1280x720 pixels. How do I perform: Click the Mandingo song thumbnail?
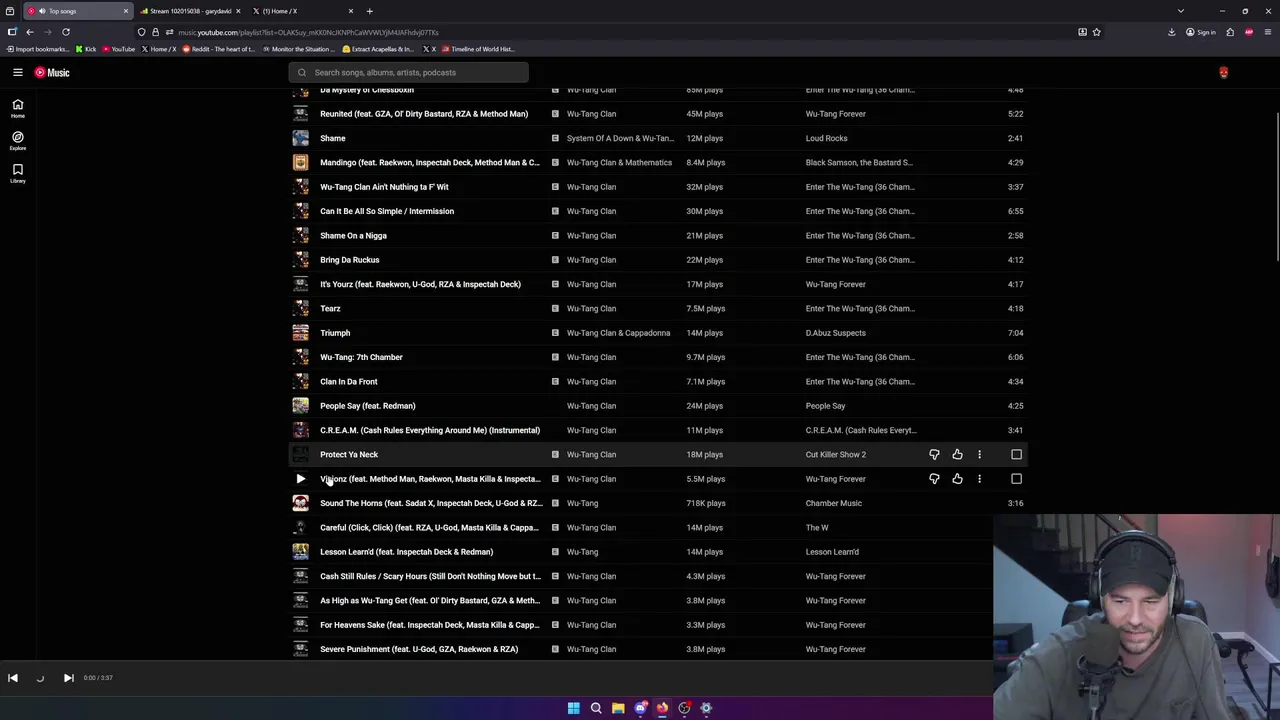coord(300,162)
